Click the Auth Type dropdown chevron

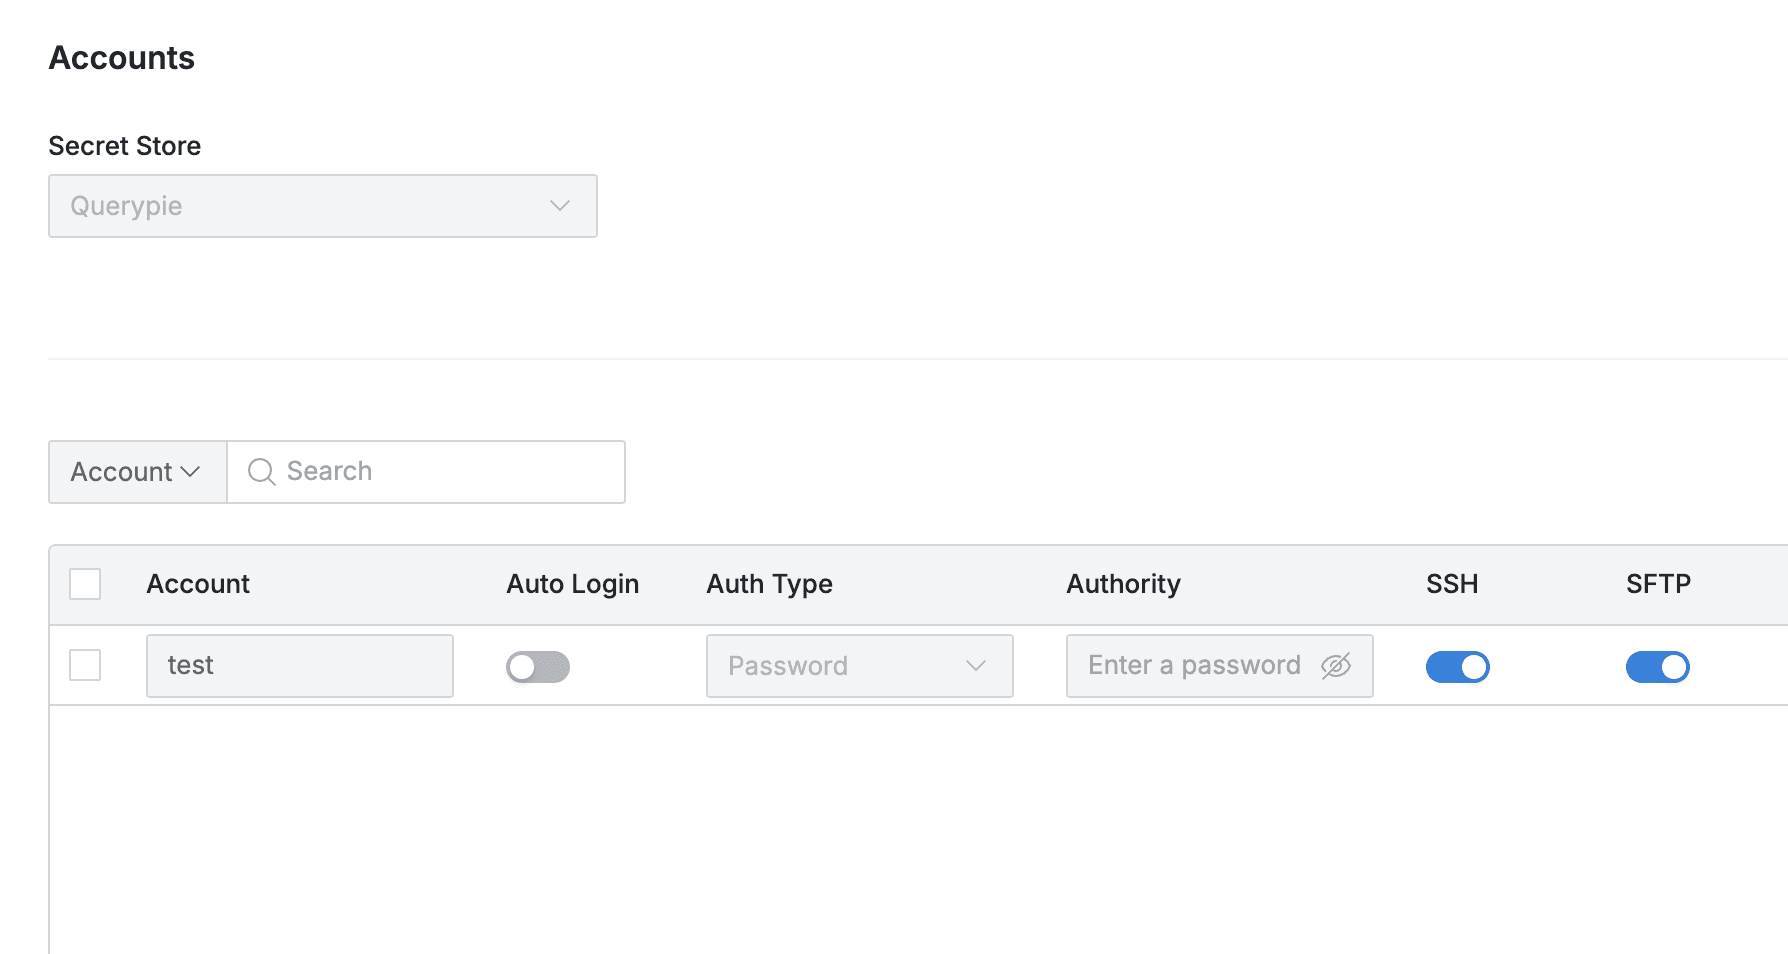975,665
